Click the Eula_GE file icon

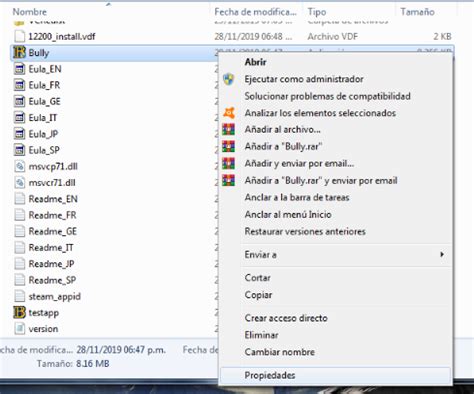(20, 101)
